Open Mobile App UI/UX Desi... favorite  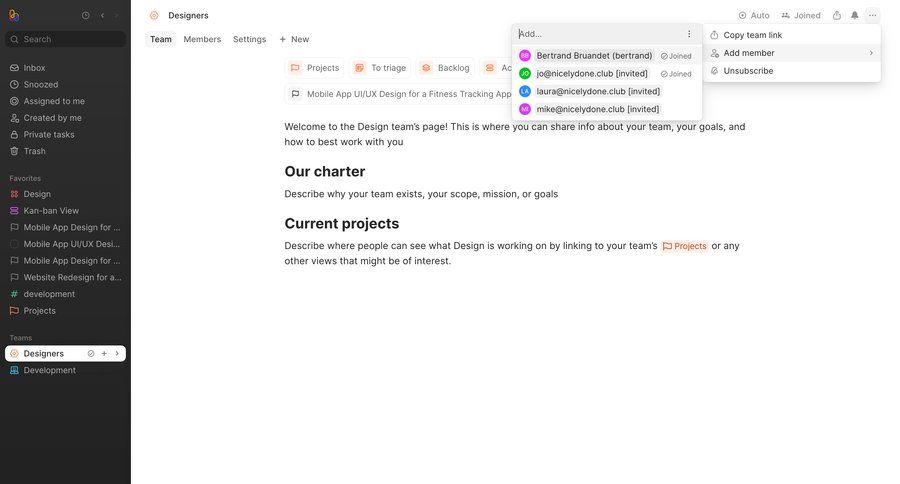tap(65, 244)
